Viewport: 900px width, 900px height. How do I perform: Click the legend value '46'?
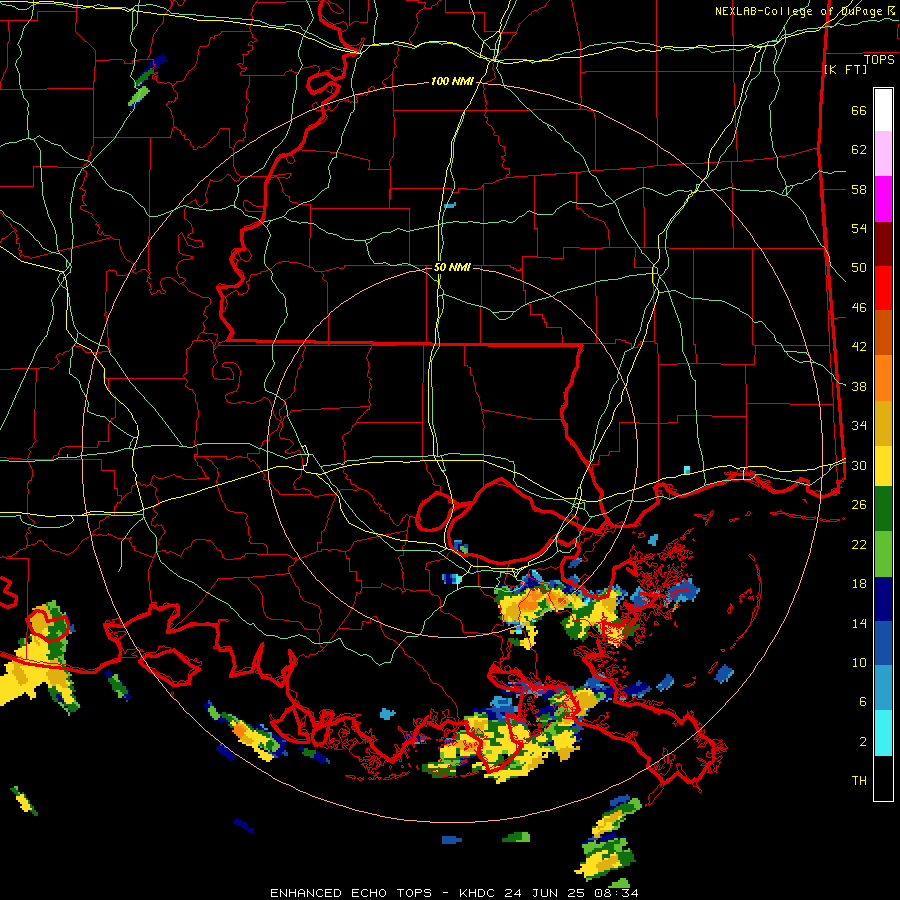tap(859, 308)
